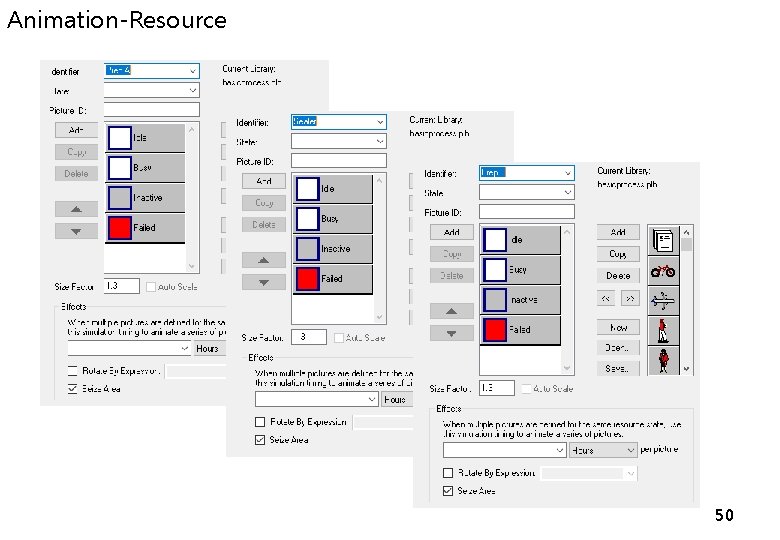Pick red Failed swatch in Sealer dialog
780x540 pixels.
tap(307, 279)
